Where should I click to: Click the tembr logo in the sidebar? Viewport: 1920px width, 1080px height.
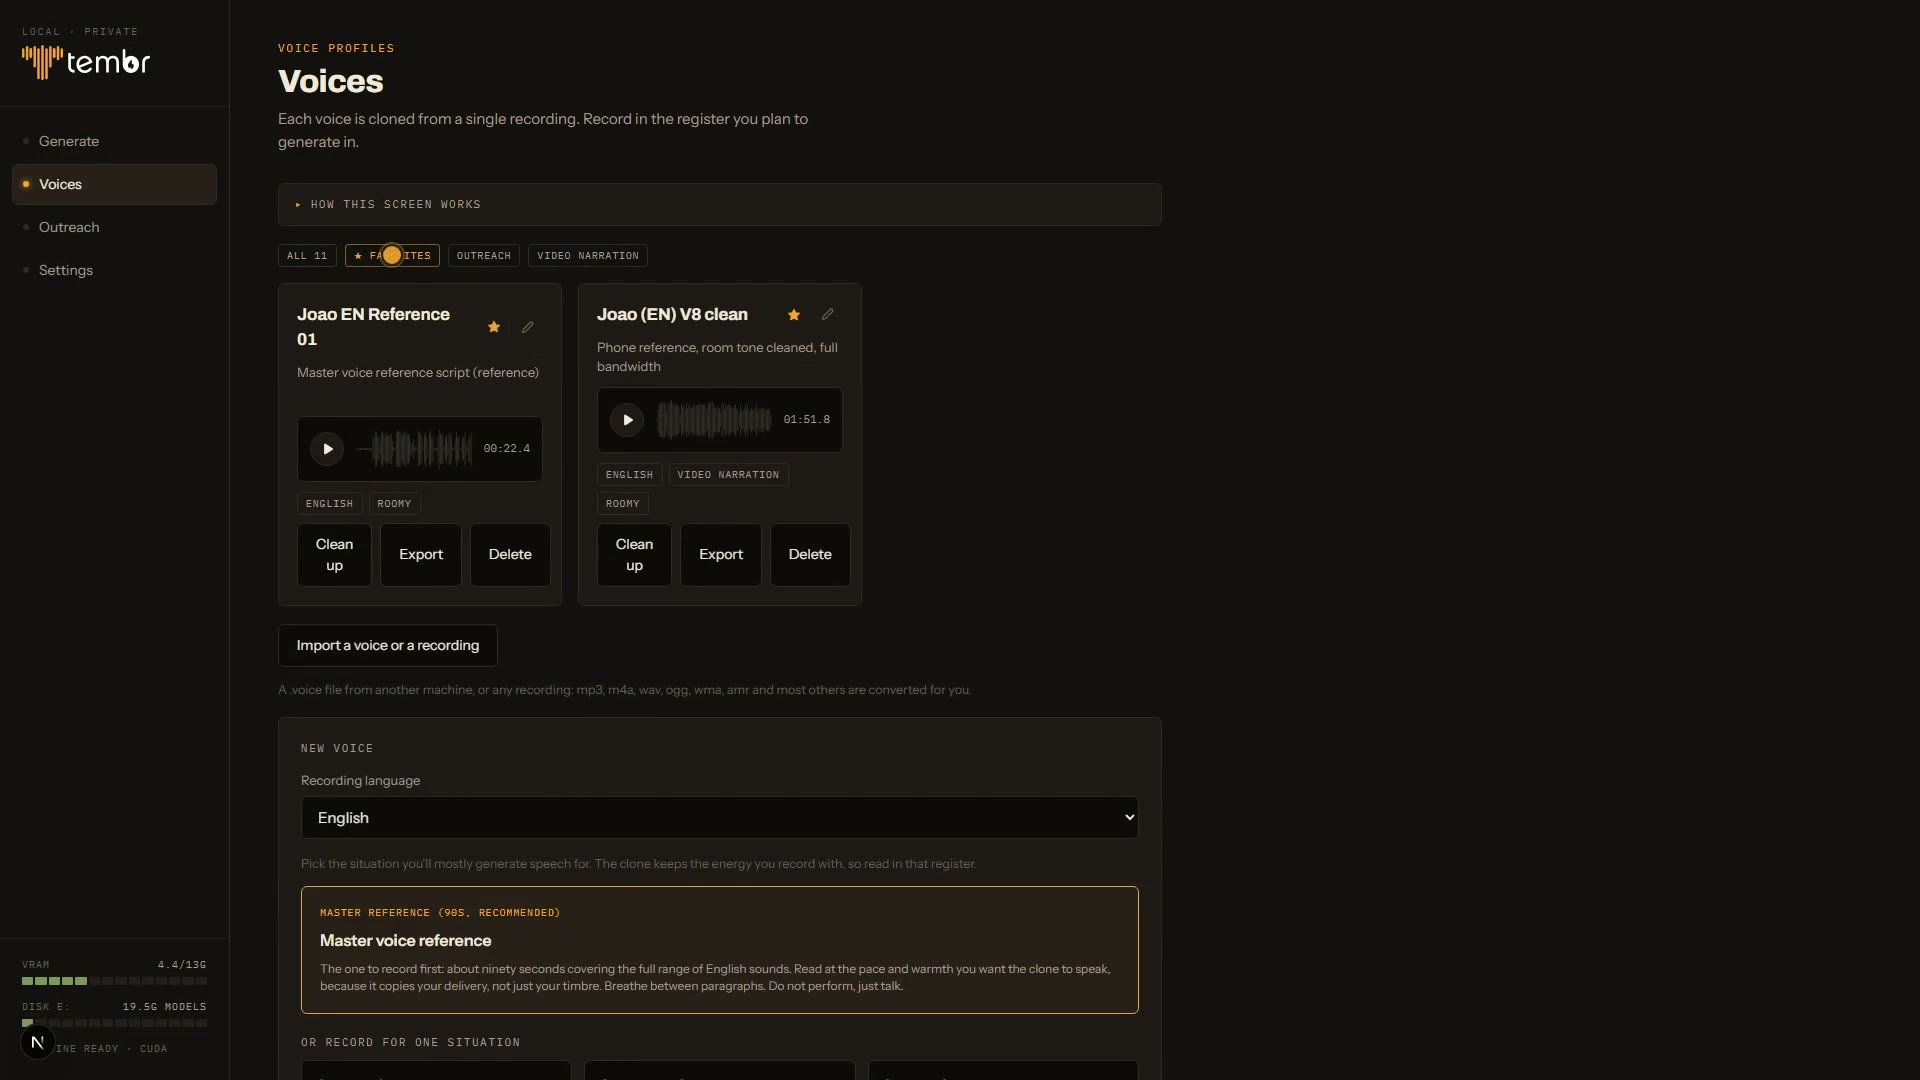pyautogui.click(x=86, y=62)
